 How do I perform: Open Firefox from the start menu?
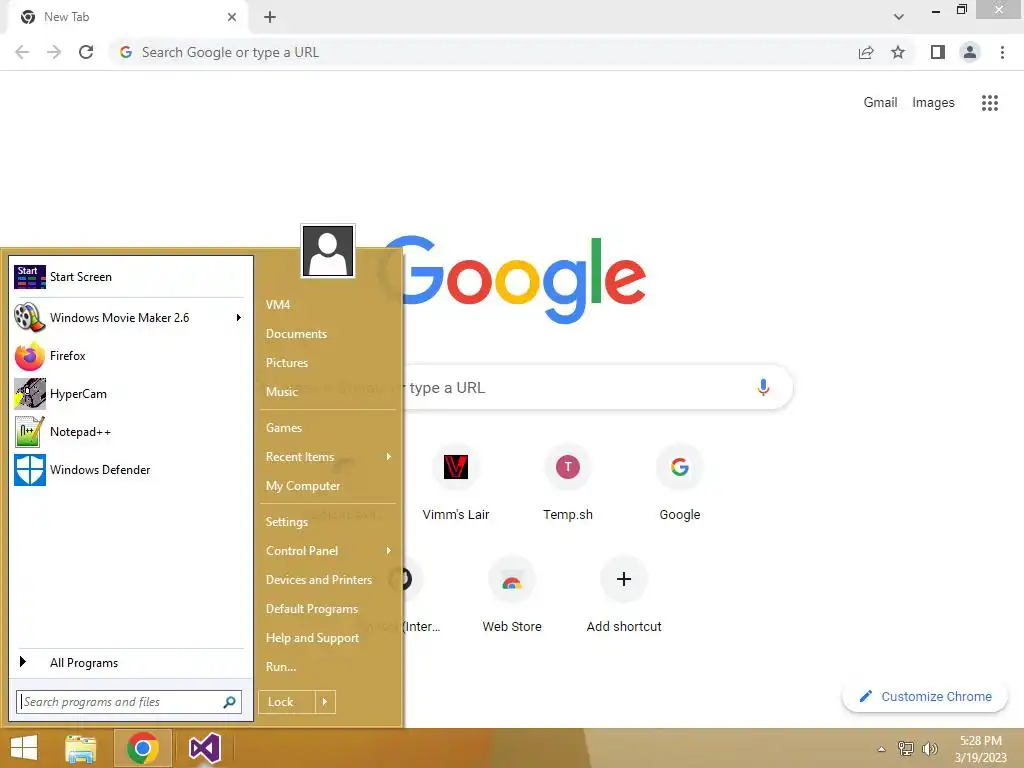coord(129,356)
